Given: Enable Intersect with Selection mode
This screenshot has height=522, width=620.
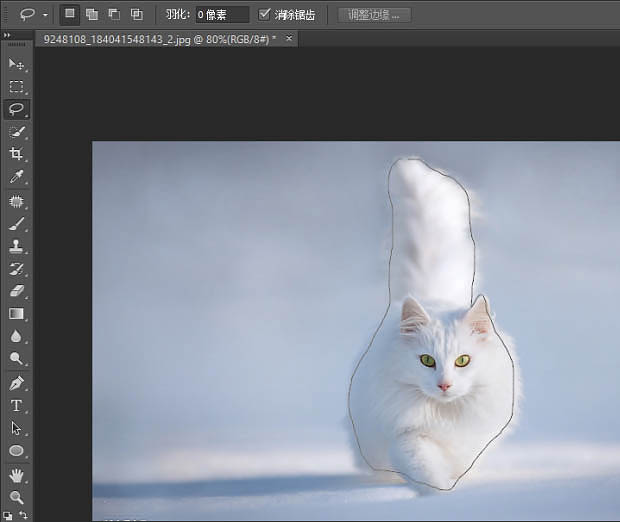Looking at the screenshot, I should coord(136,15).
